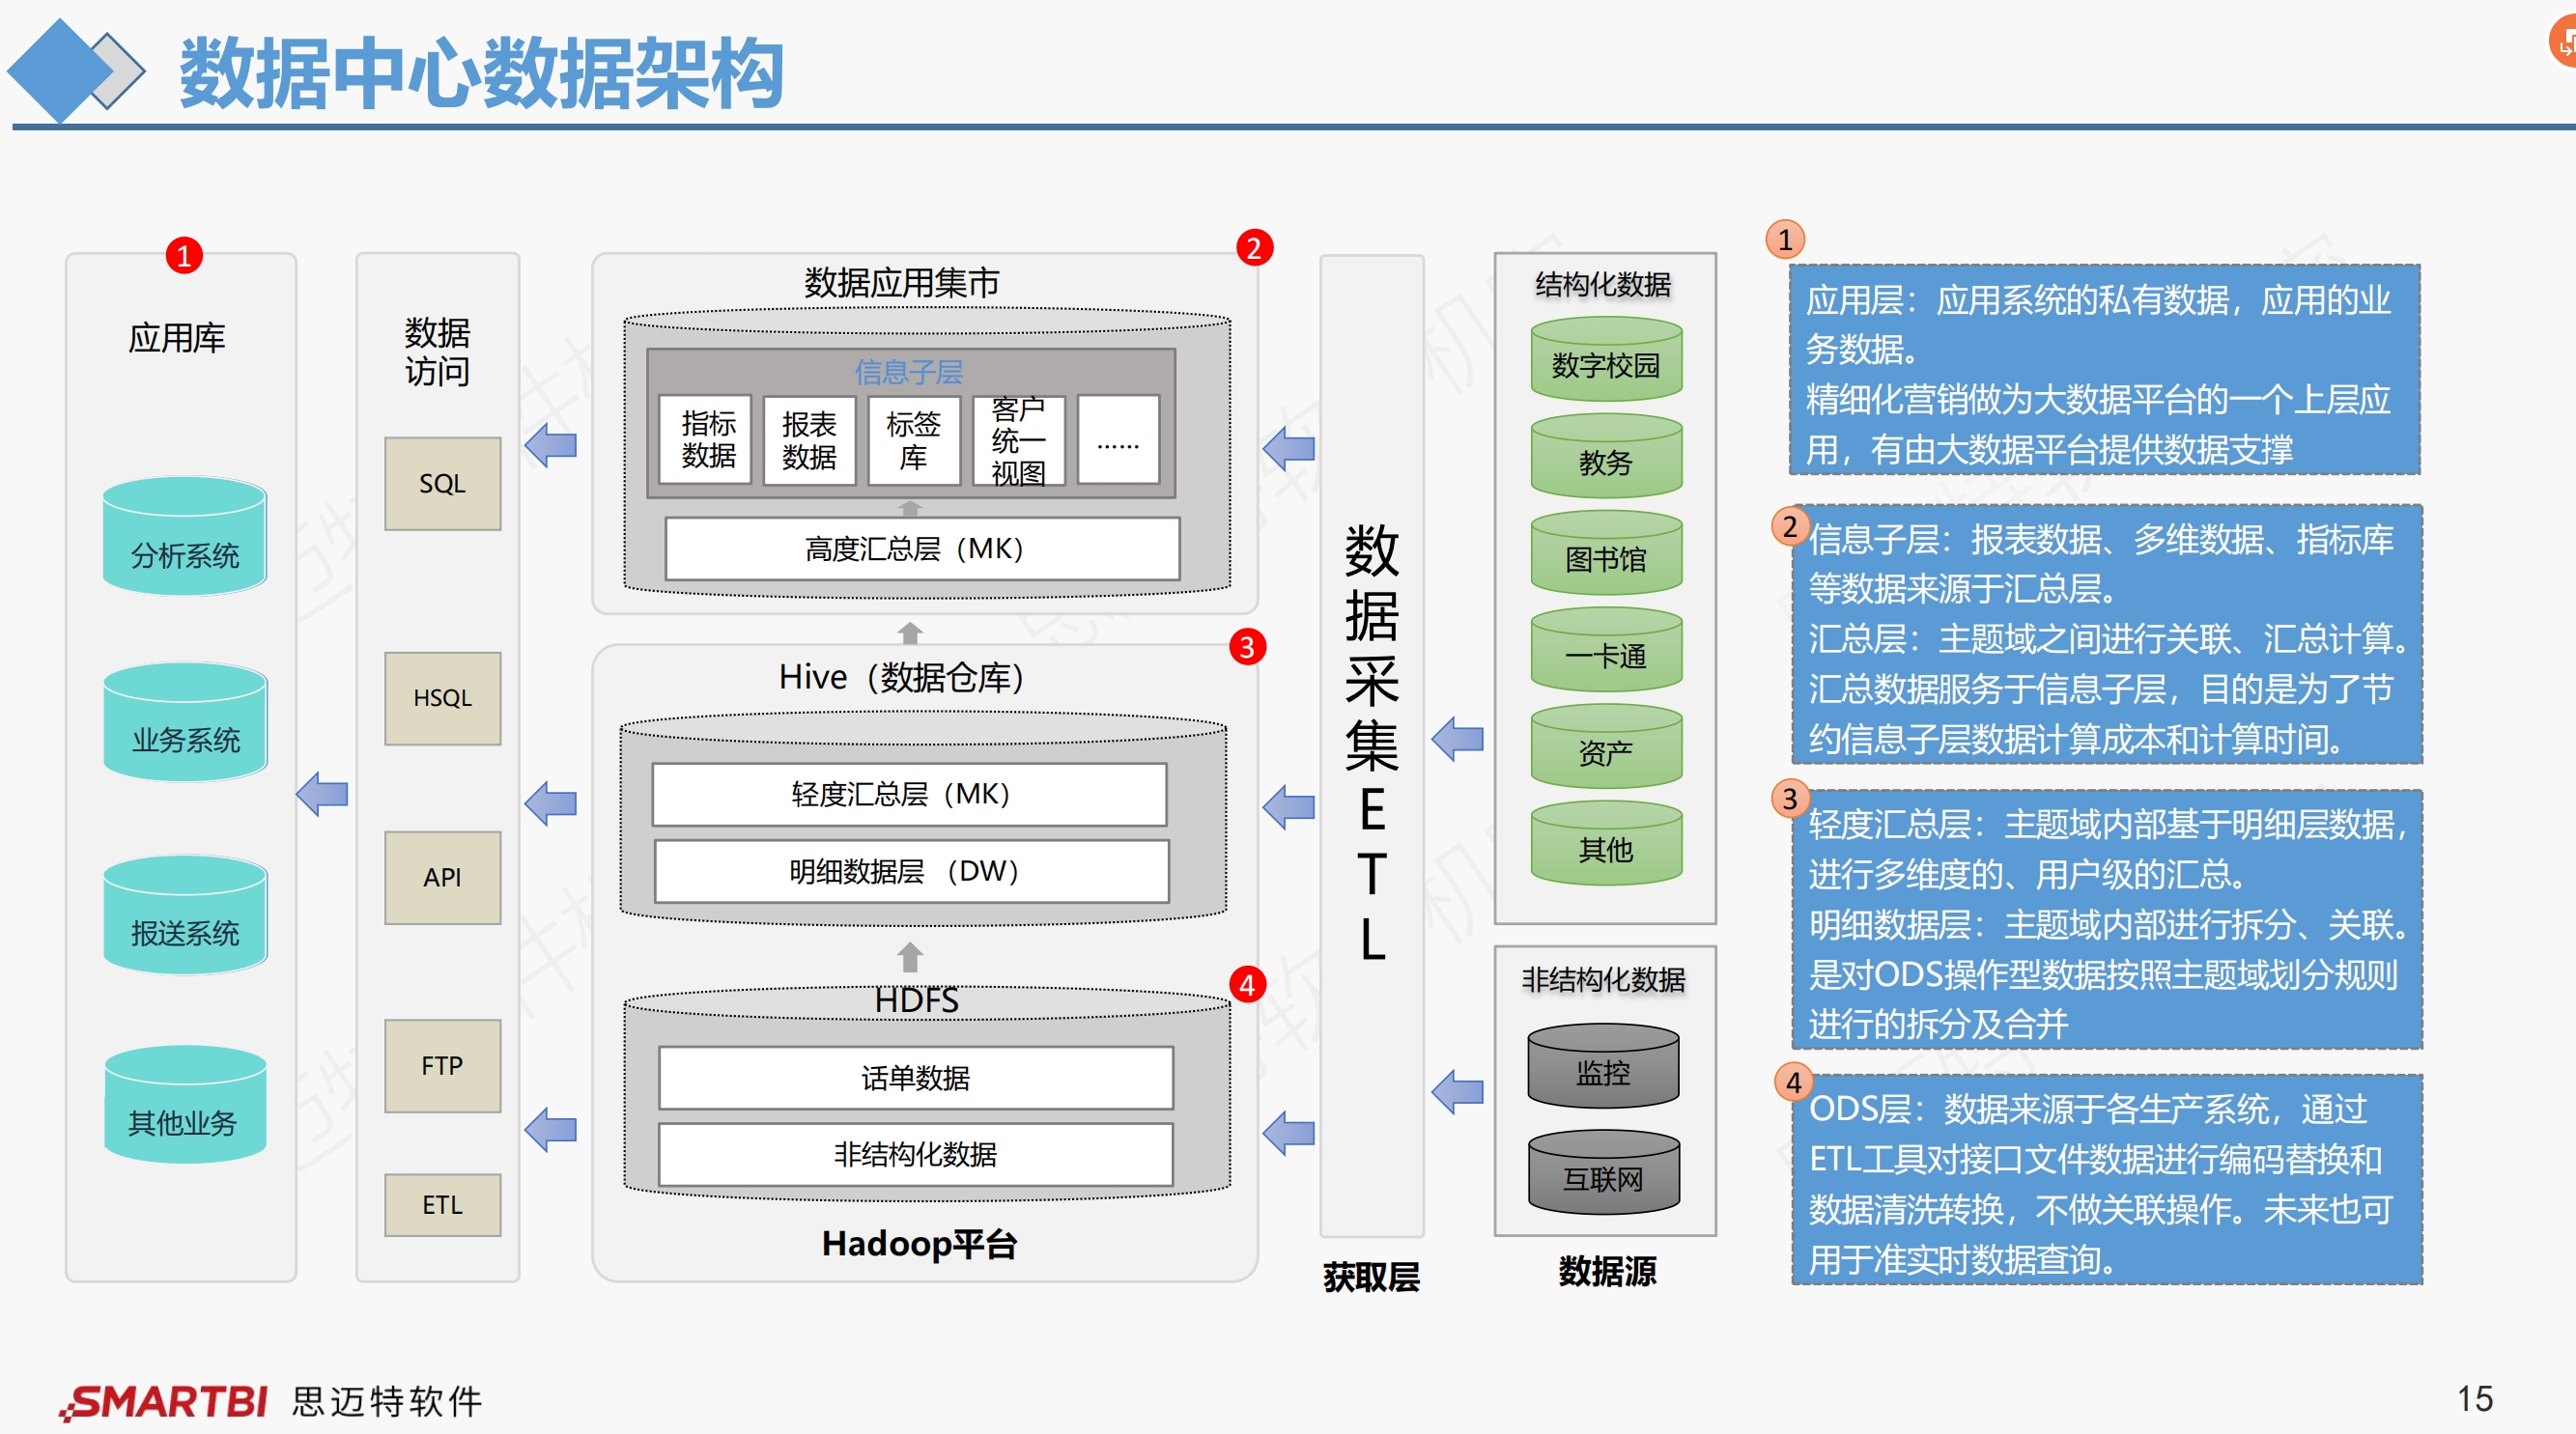Select the 其他 green cylinder
This screenshot has height=1434, width=2576.
pyautogui.click(x=1606, y=843)
